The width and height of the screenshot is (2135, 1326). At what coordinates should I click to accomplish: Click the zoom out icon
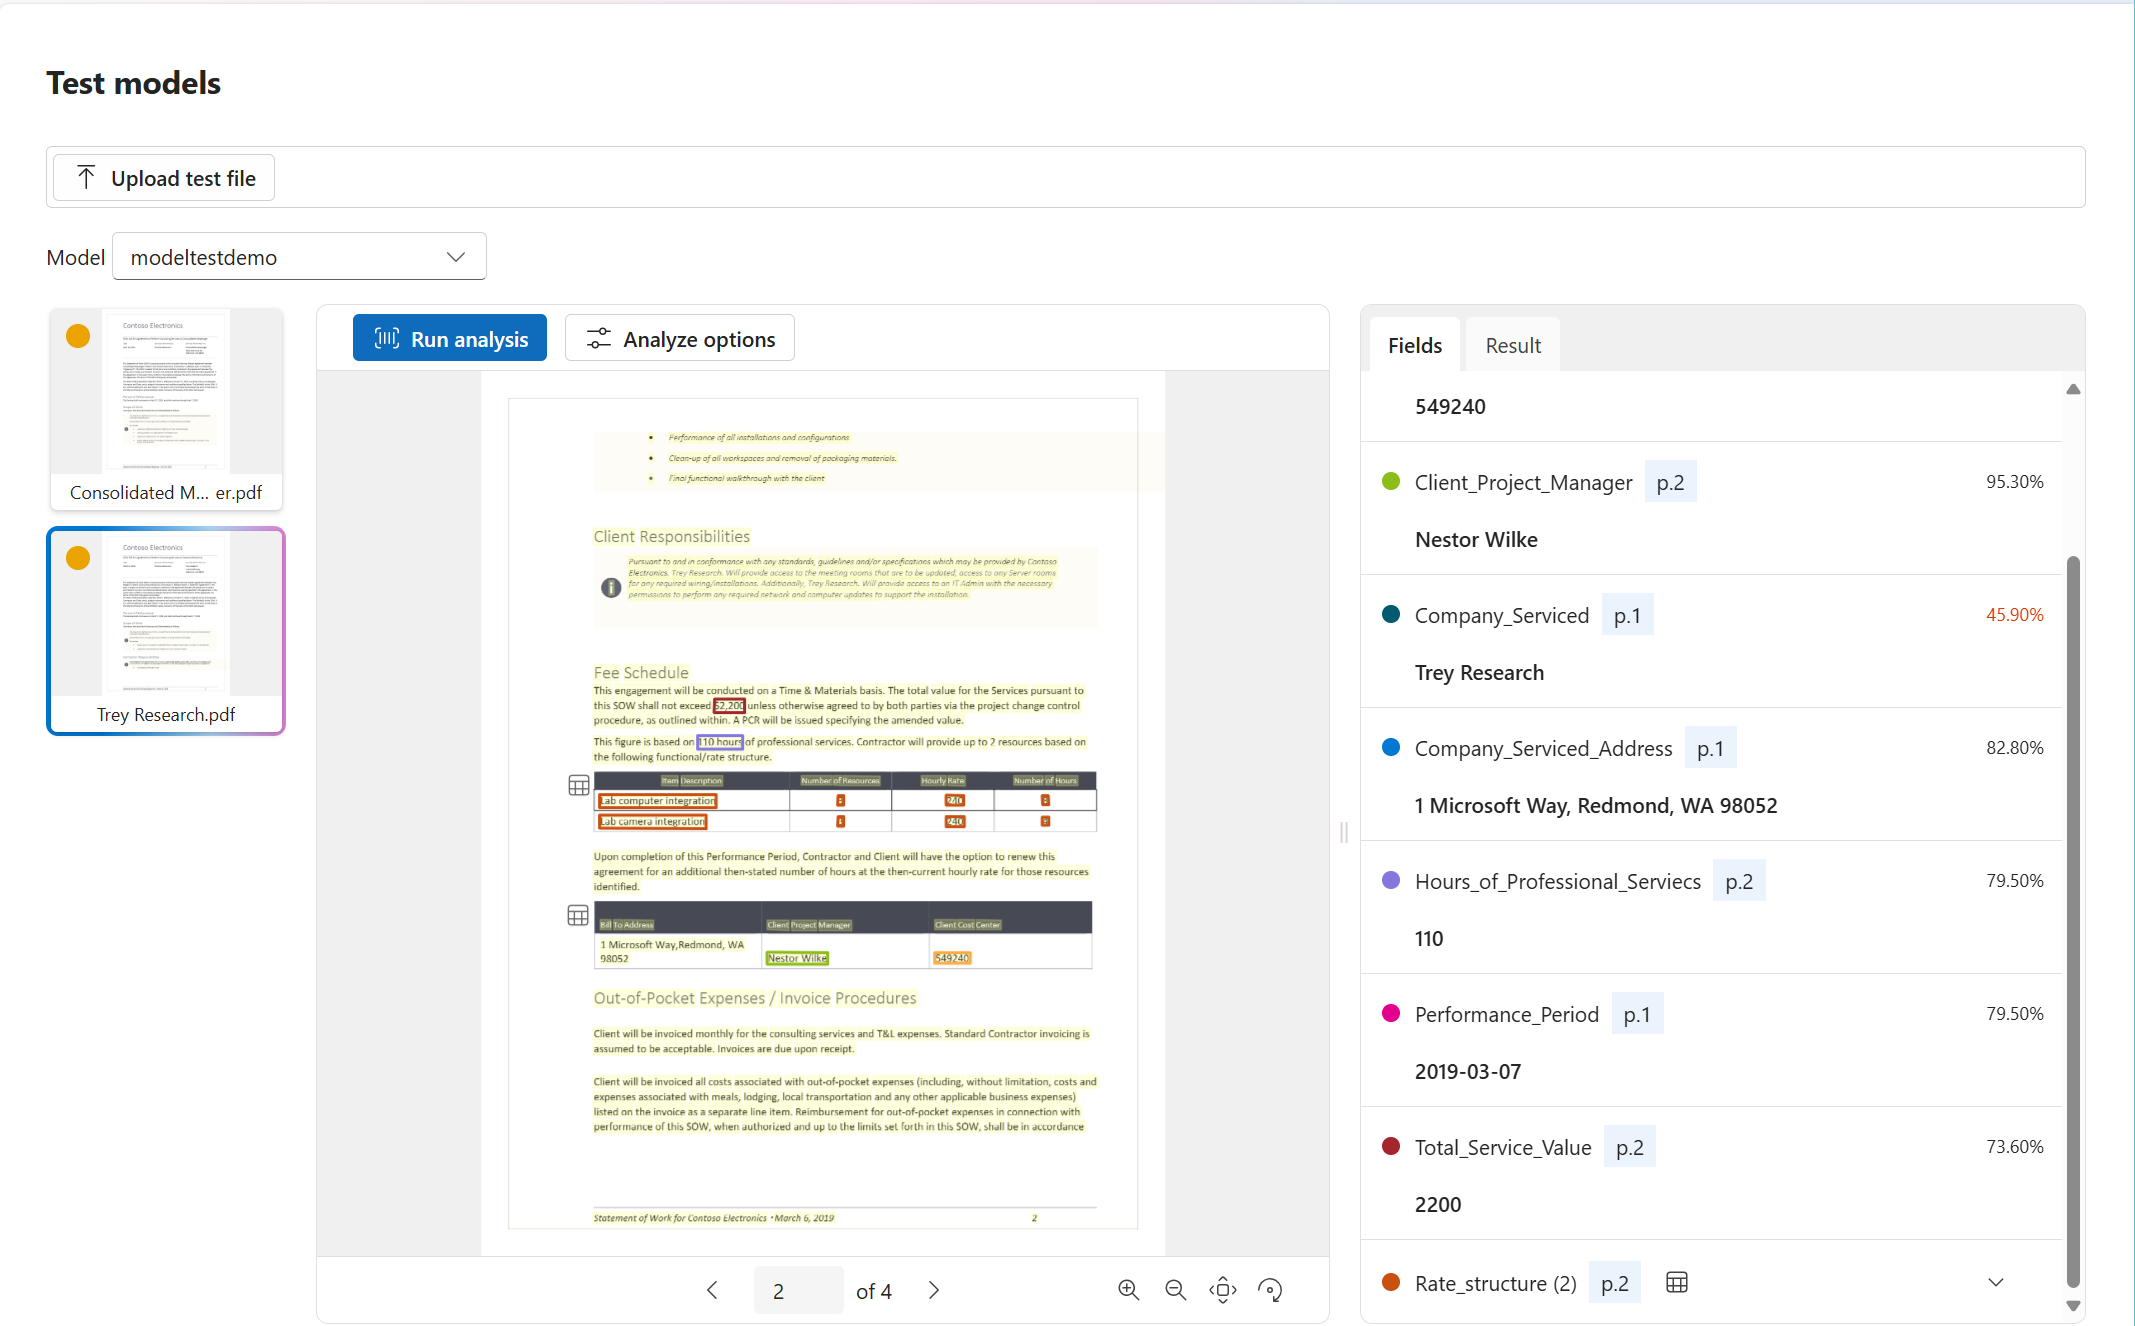click(1176, 1288)
